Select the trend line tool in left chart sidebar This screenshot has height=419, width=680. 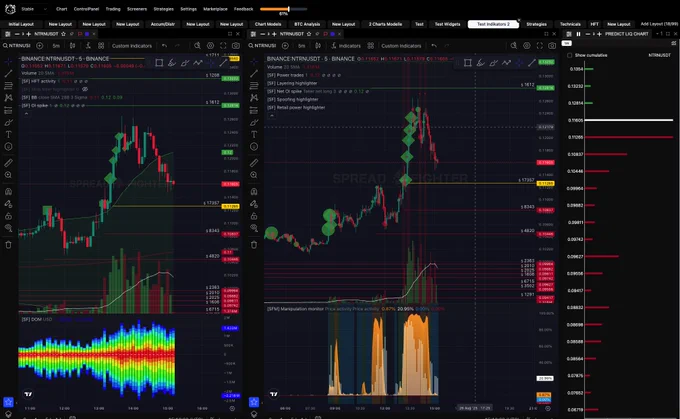click(8, 73)
